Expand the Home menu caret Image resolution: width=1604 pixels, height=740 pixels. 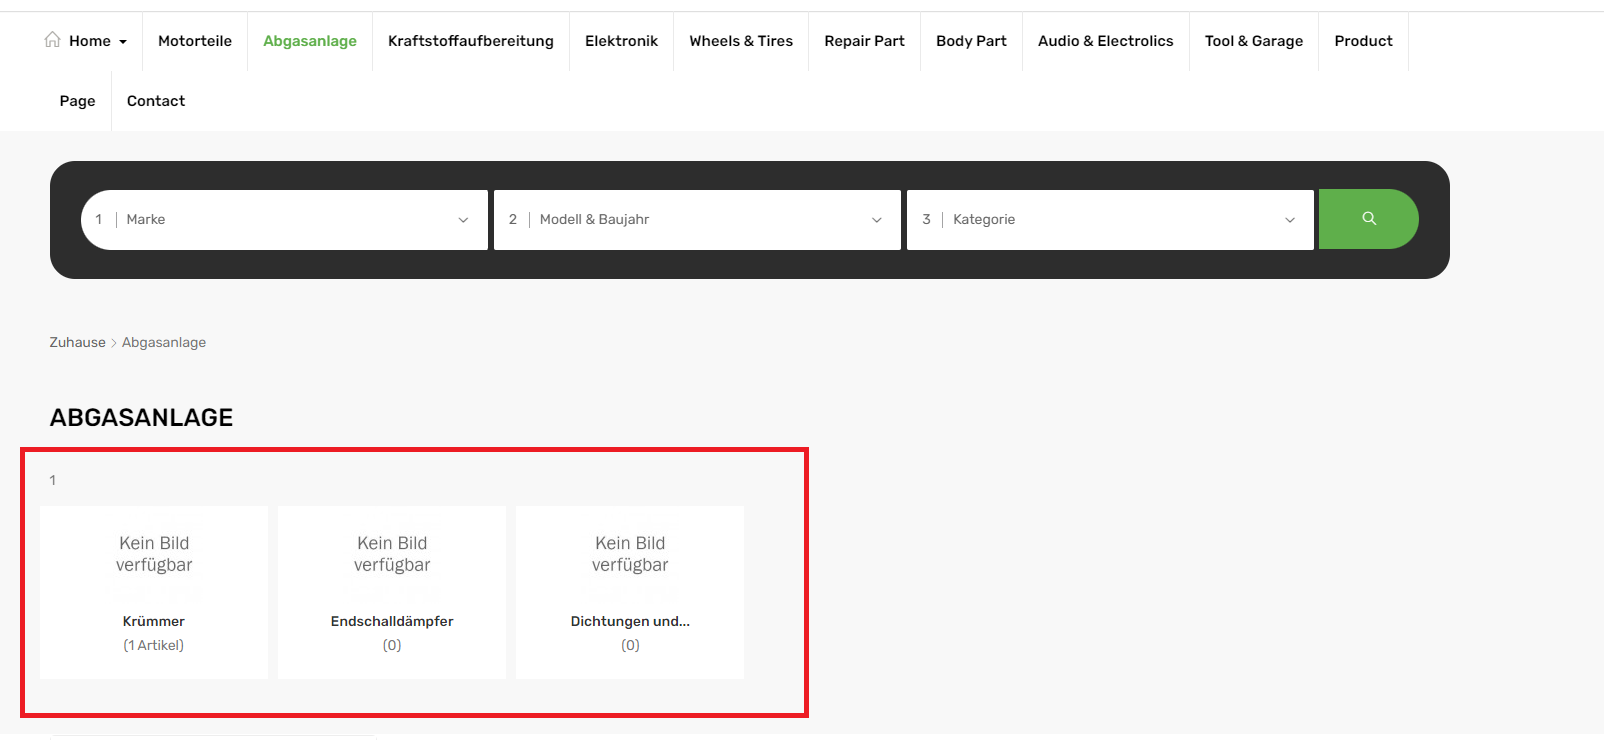pyautogui.click(x=123, y=42)
